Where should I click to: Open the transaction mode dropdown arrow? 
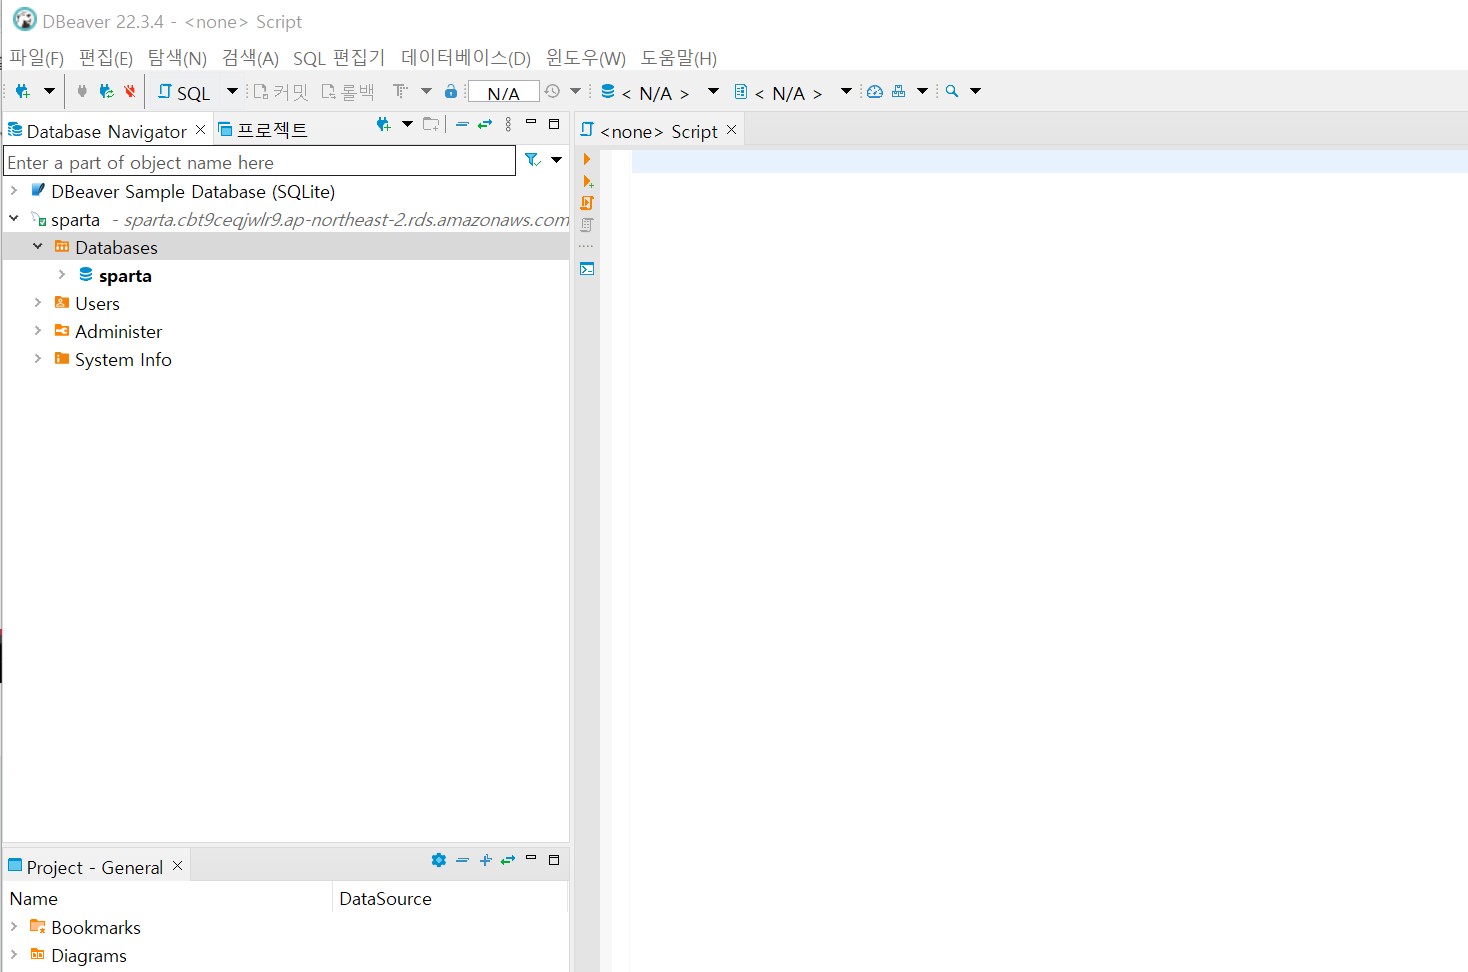[x=427, y=91]
